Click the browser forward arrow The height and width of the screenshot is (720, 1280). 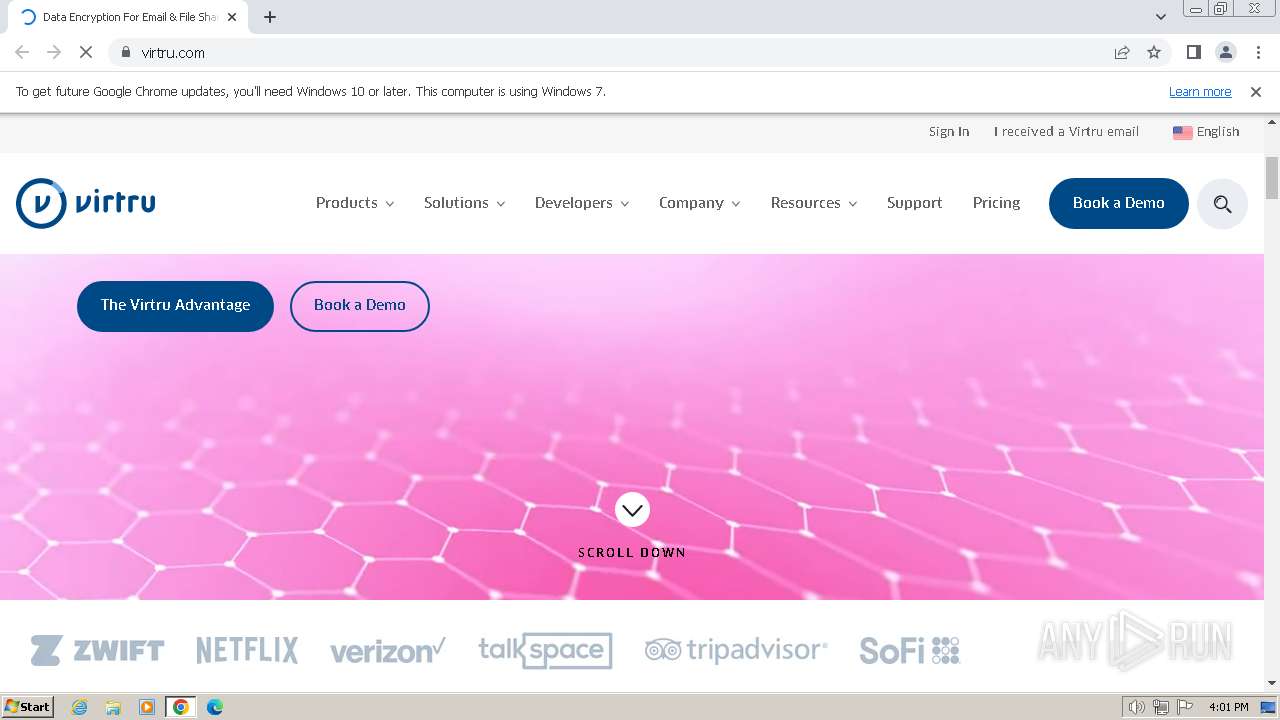tap(54, 52)
